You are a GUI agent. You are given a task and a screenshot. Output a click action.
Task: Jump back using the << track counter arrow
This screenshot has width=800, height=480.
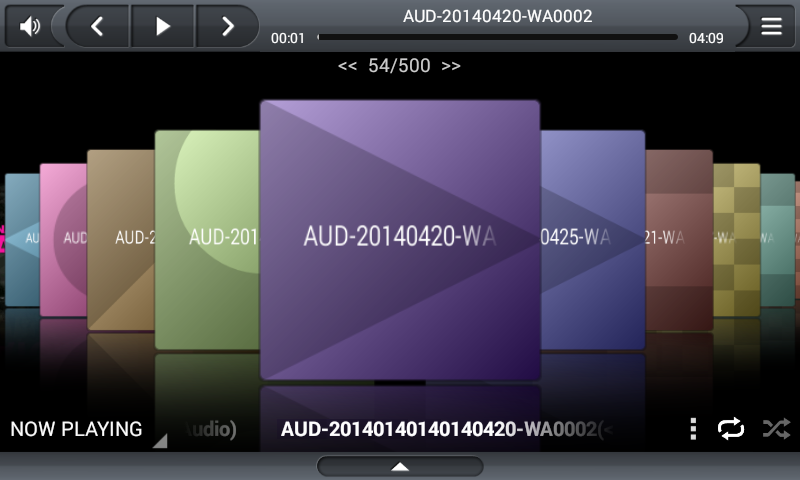[347, 66]
